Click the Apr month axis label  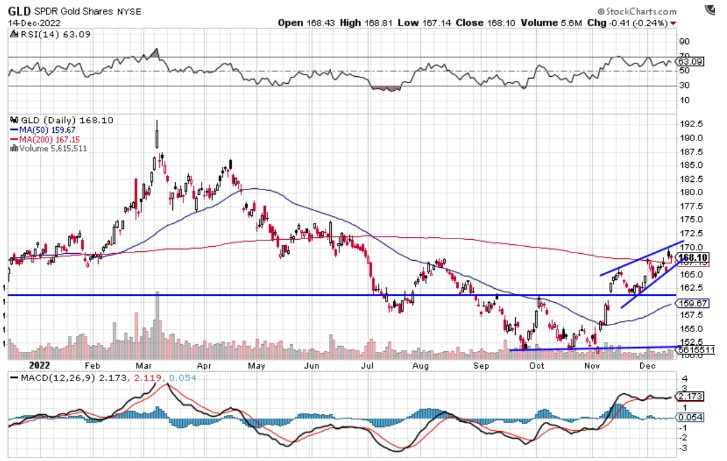click(x=204, y=365)
